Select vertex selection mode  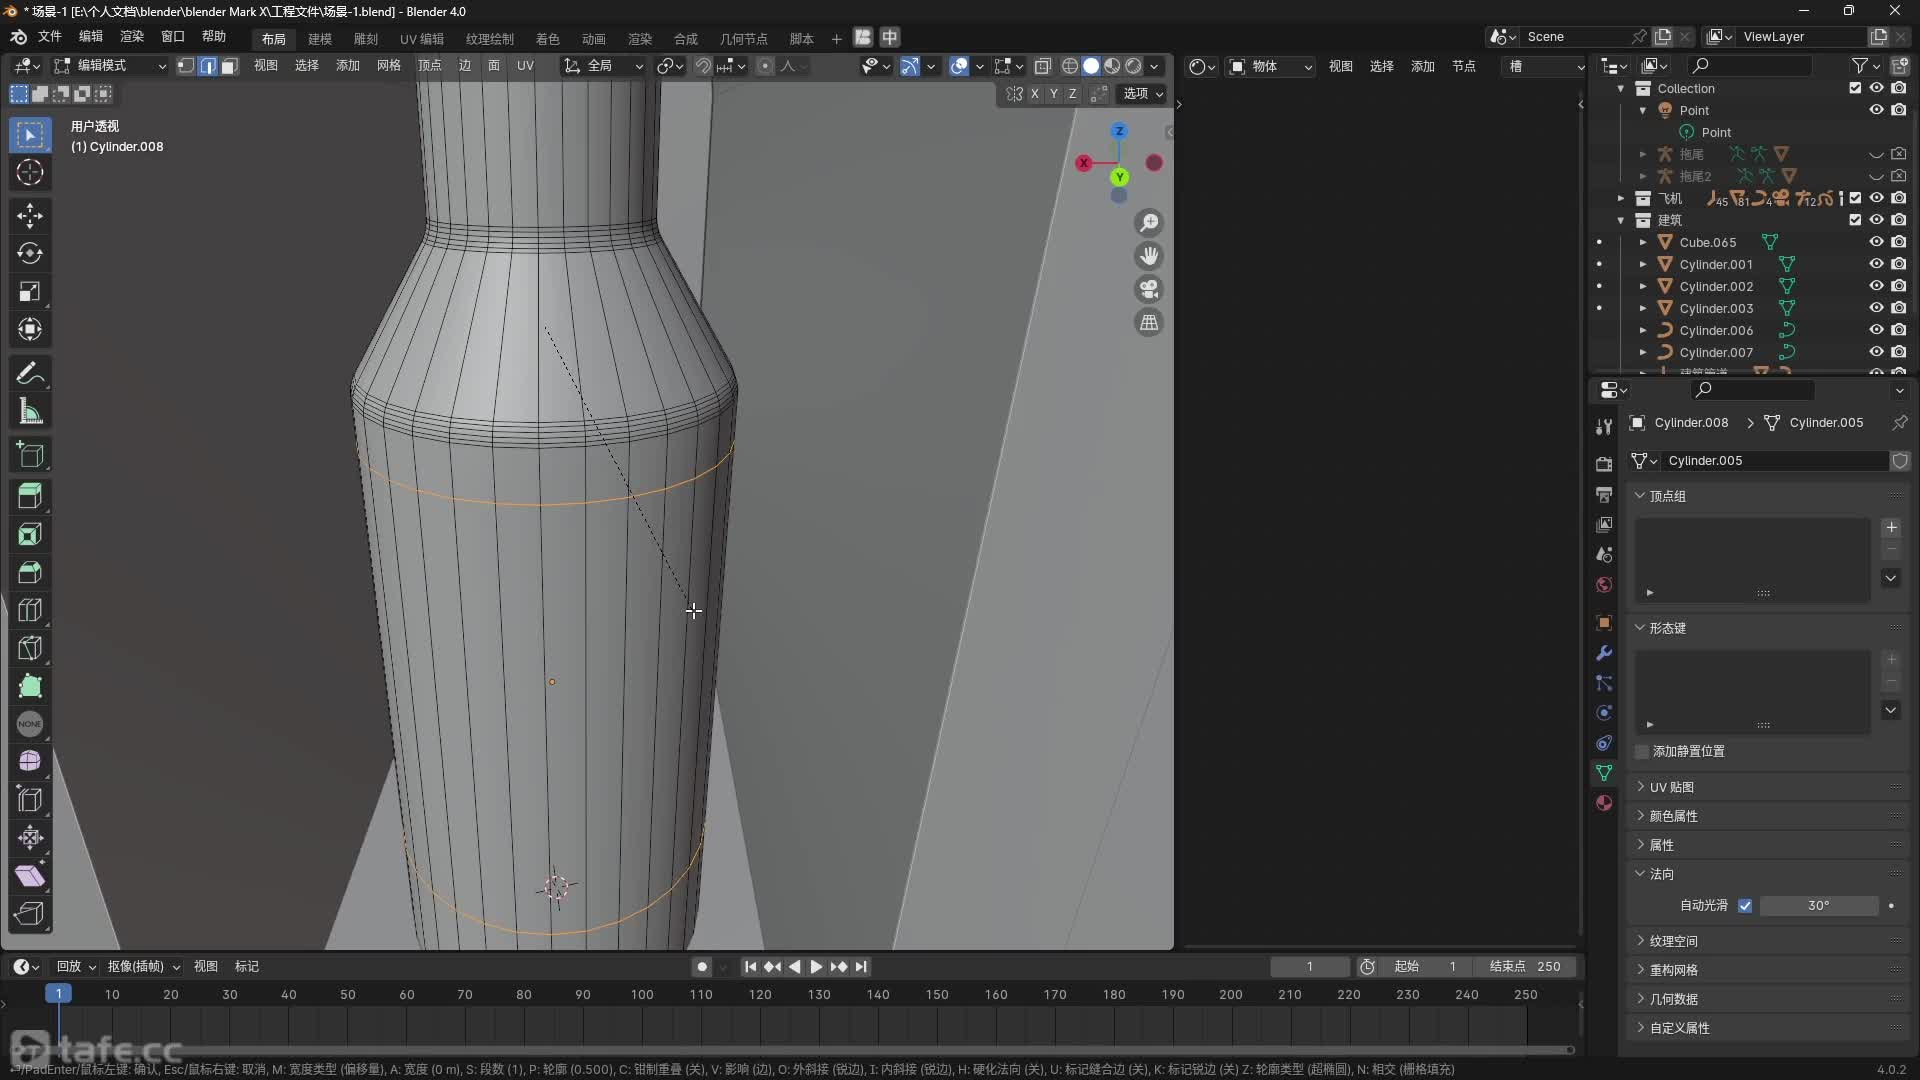tap(186, 66)
